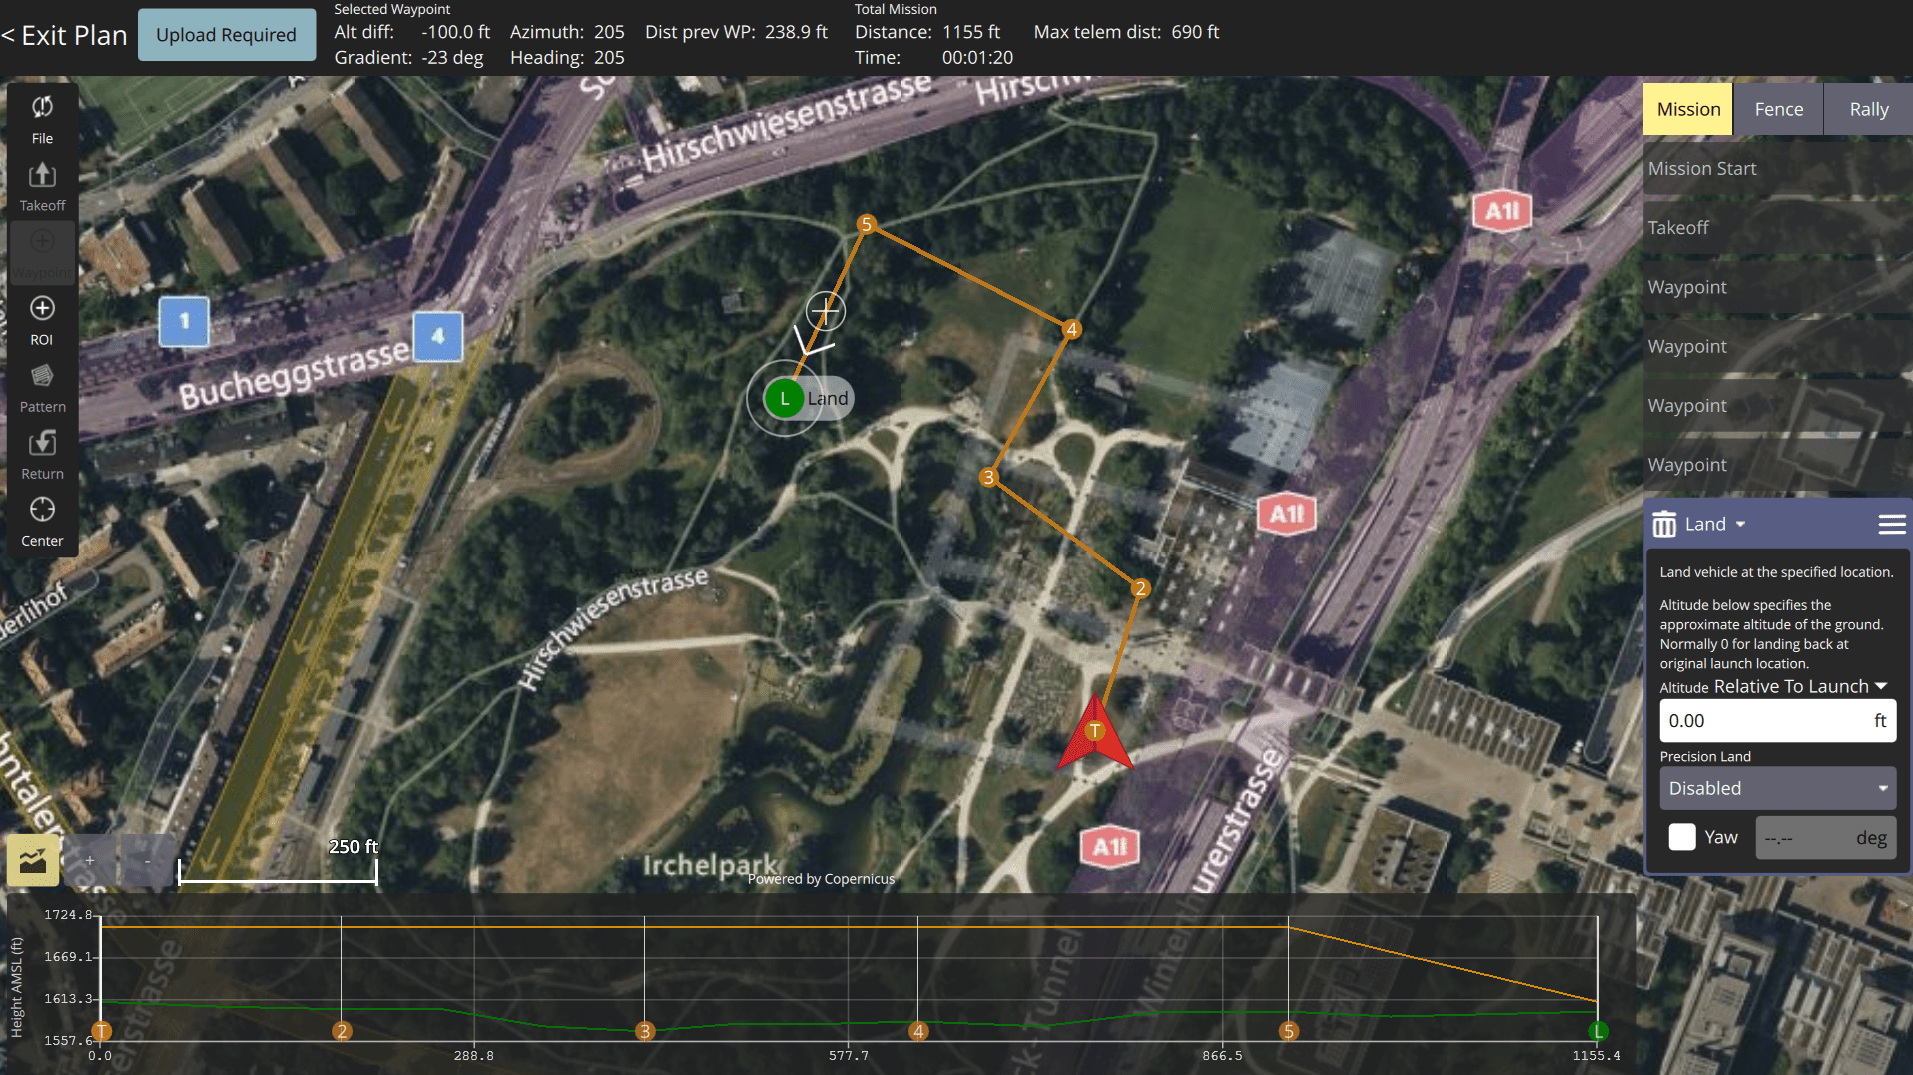Toggle the Waypoint insert tool
Viewport: 1913px width, 1075px height.
(x=42, y=251)
